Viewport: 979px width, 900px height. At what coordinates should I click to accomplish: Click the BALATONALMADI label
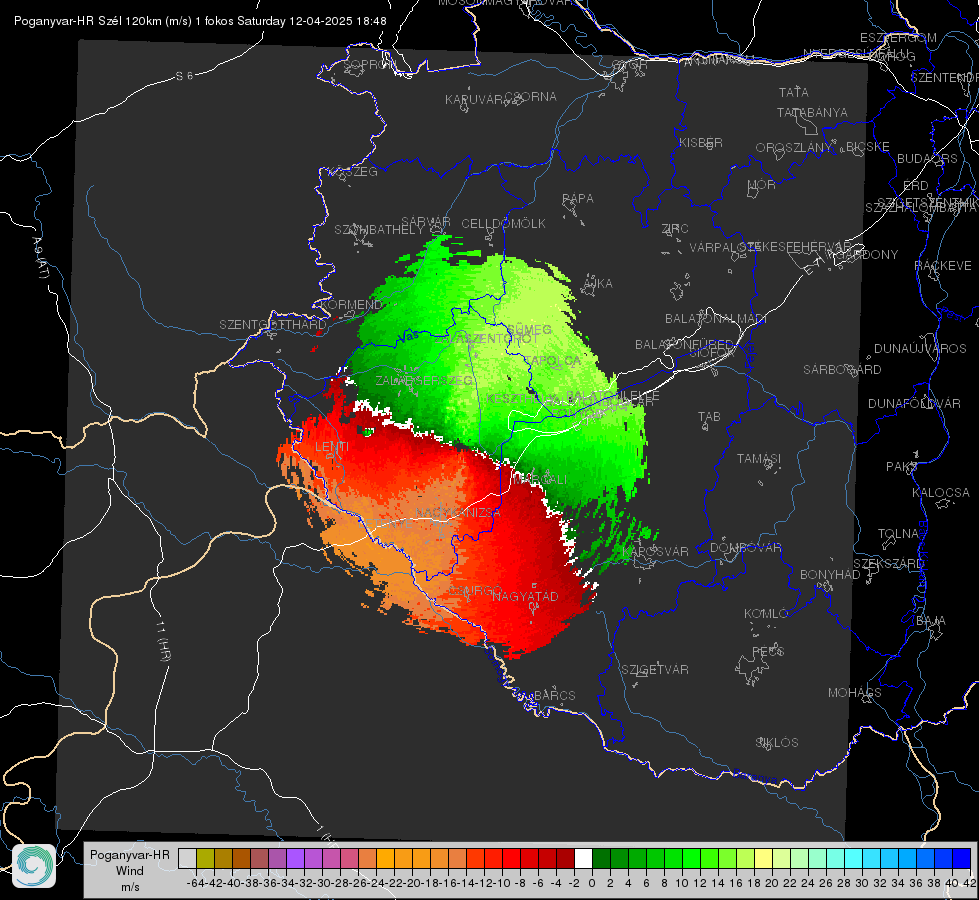(x=716, y=319)
